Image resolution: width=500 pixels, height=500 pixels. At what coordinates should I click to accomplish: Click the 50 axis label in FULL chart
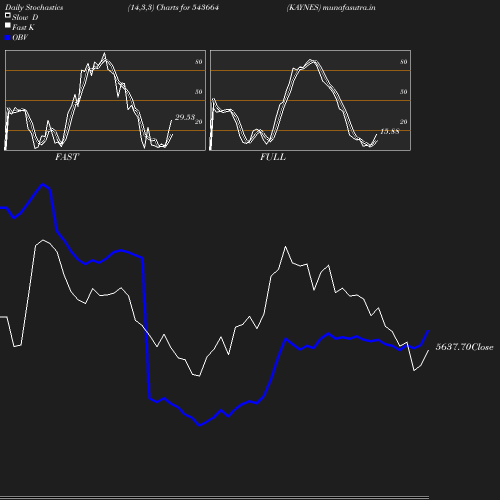click(403, 92)
